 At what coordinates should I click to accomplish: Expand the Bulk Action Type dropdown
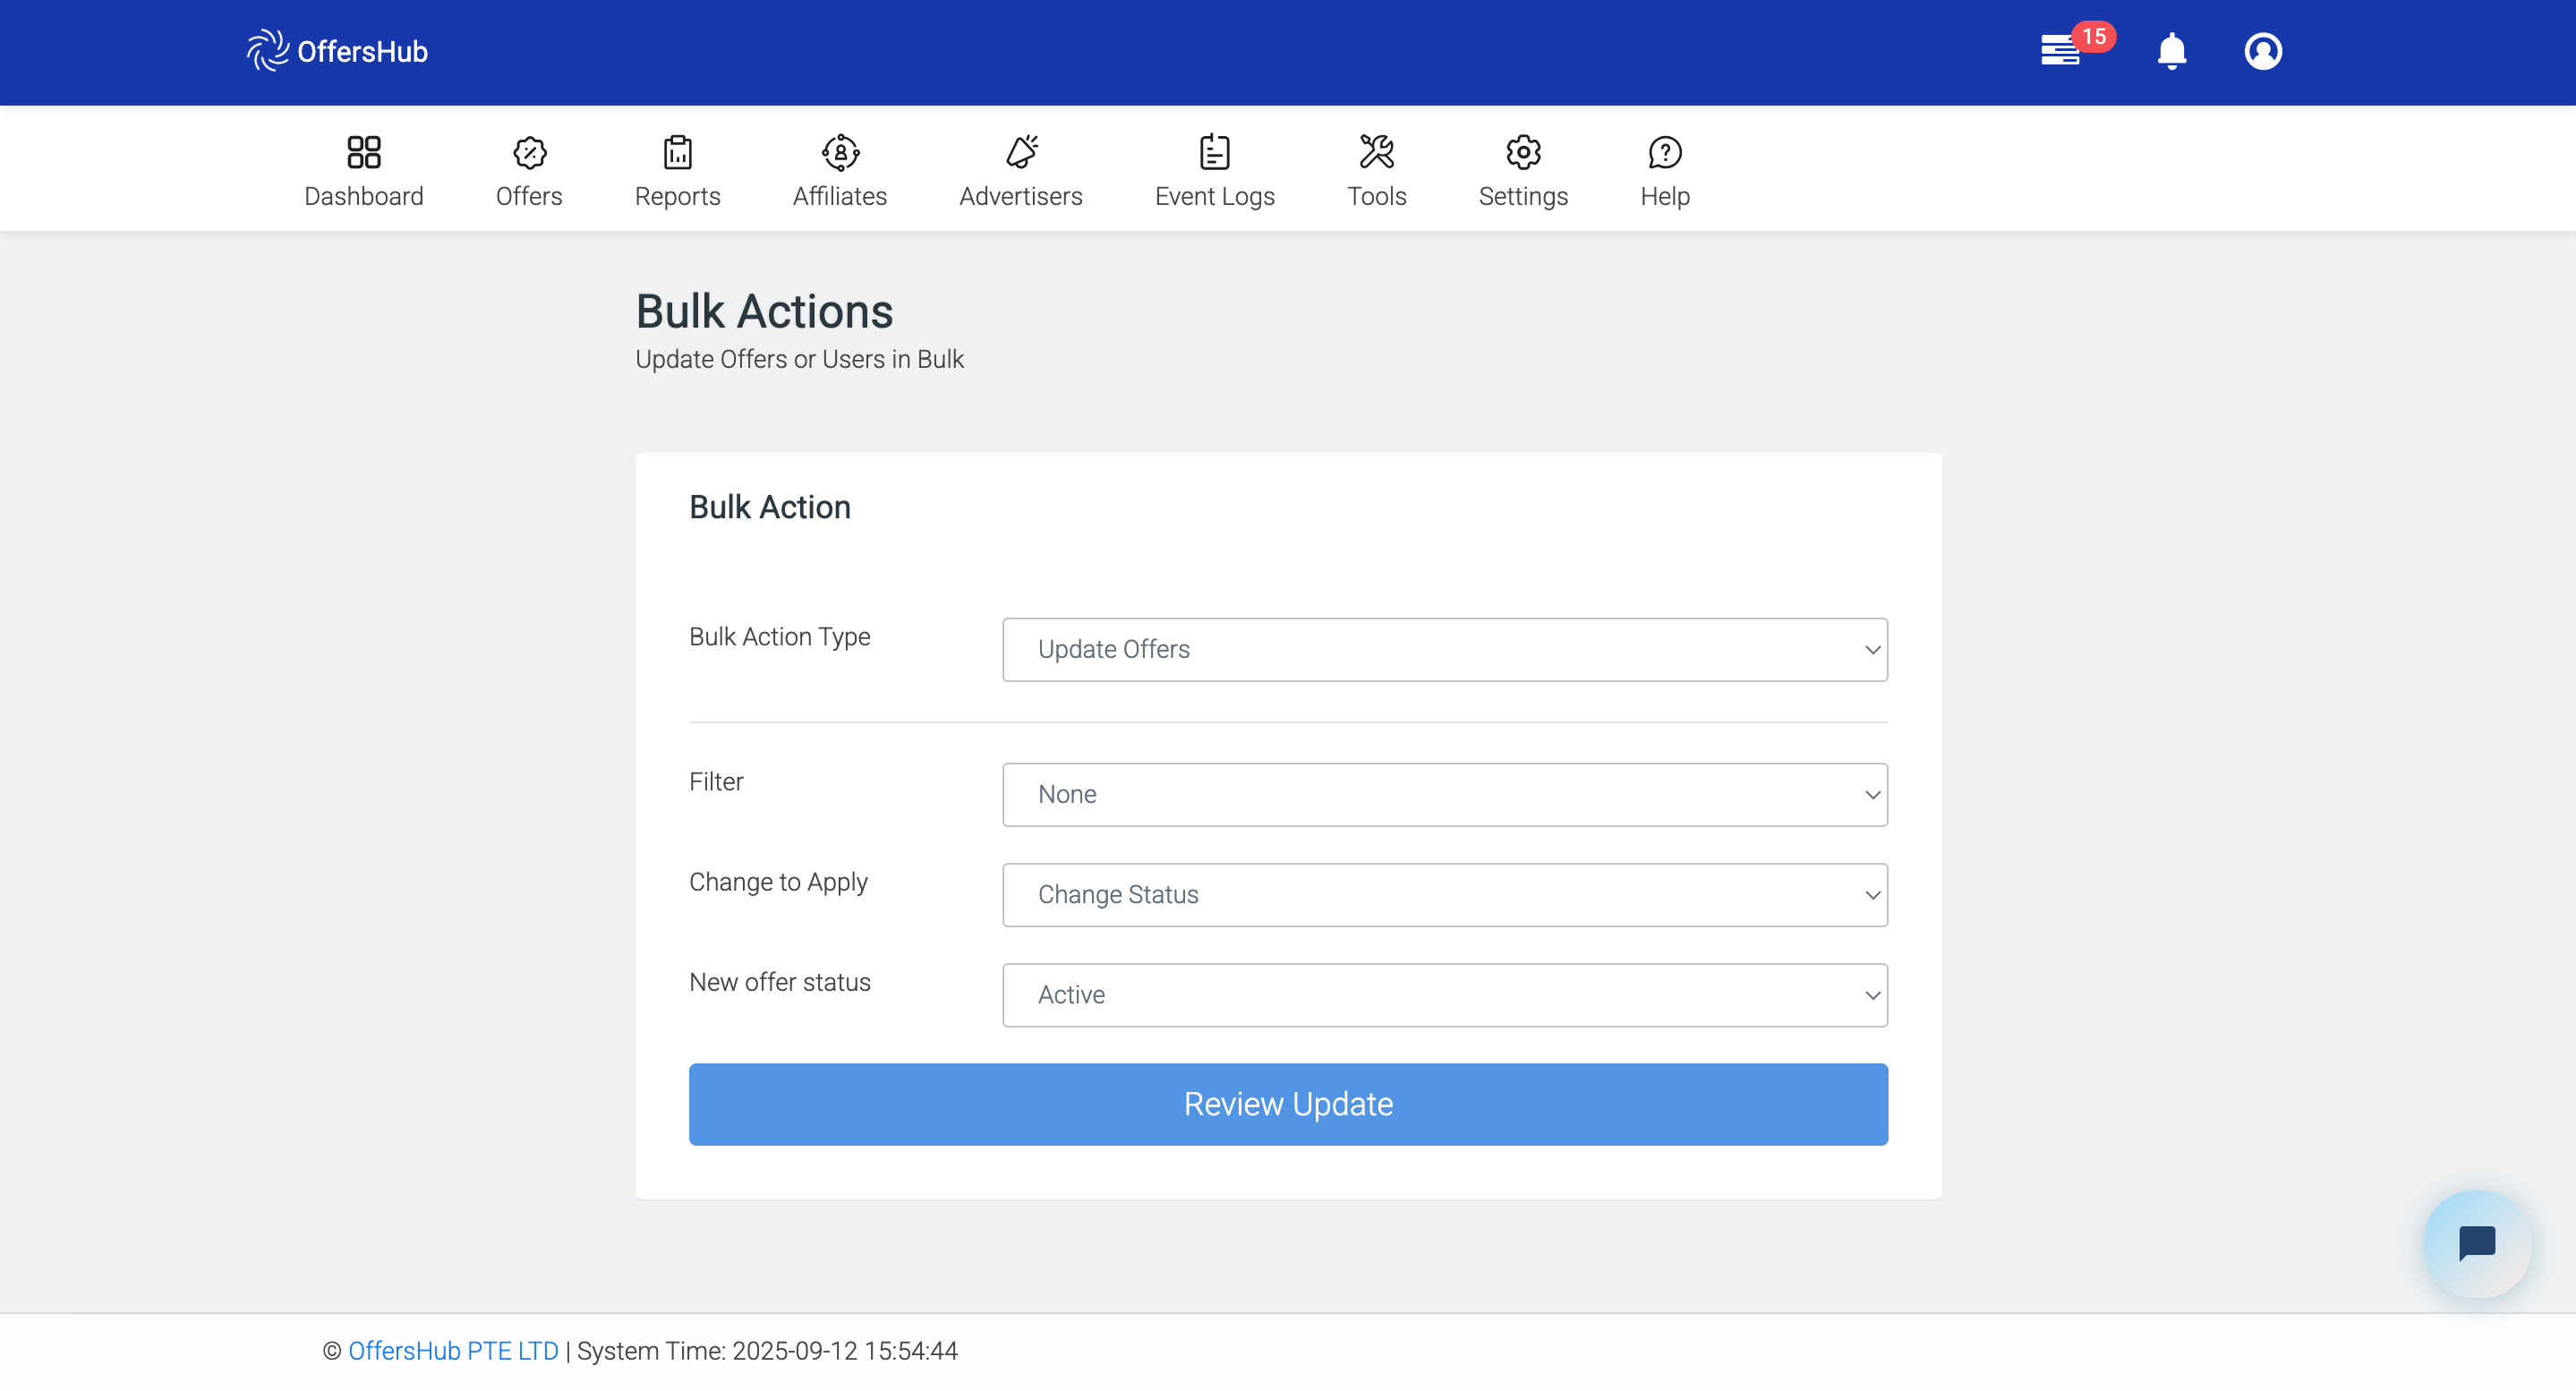(1444, 650)
